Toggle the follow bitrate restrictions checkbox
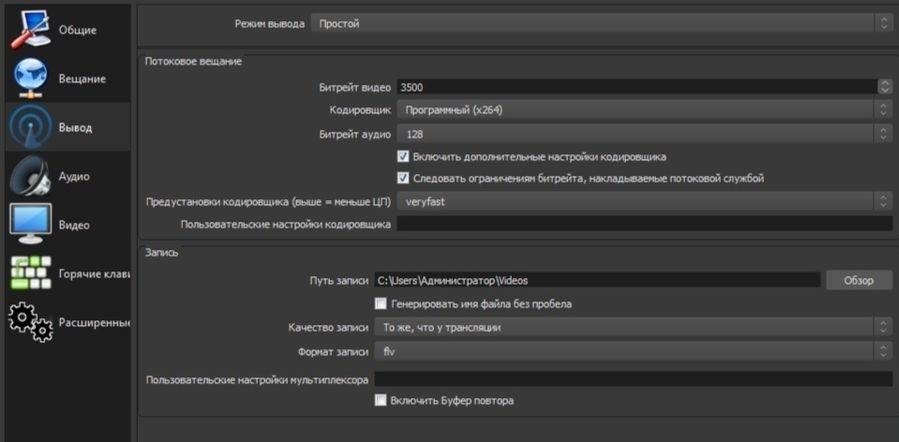 403,179
